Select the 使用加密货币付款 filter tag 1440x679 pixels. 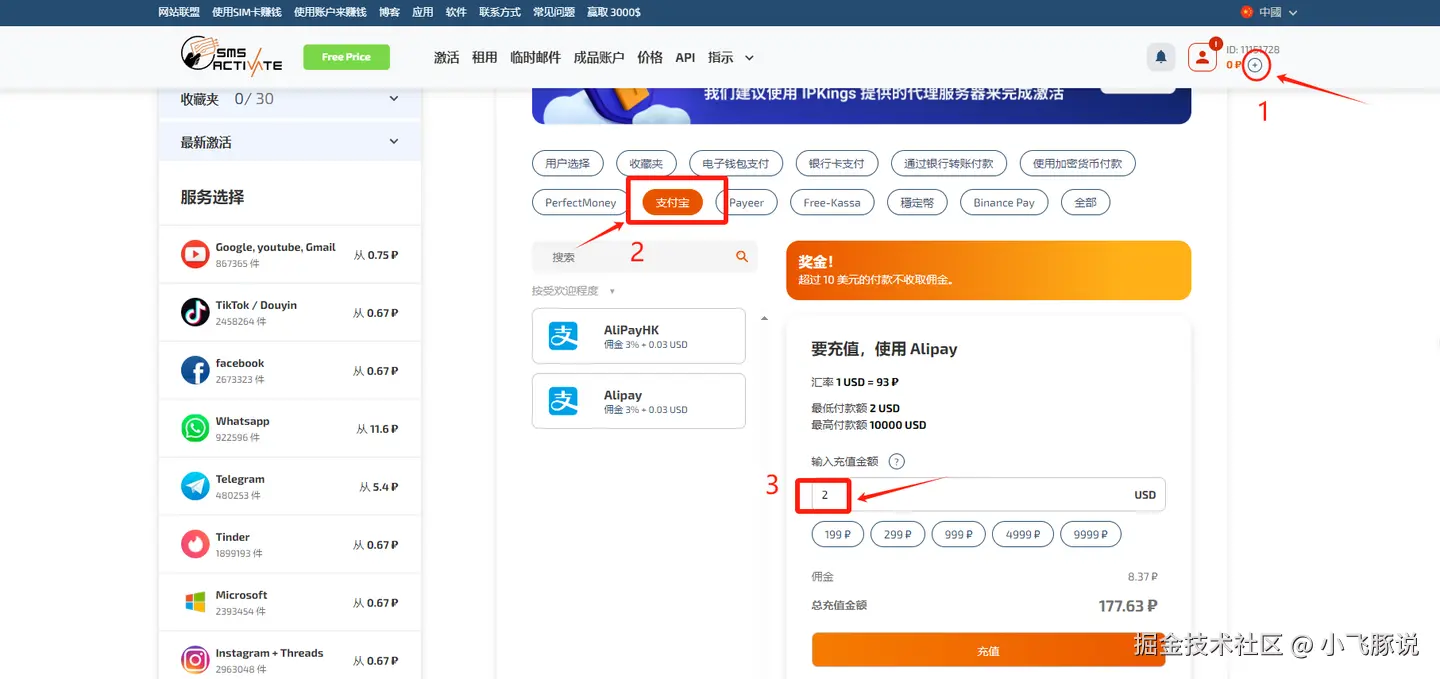[1078, 163]
